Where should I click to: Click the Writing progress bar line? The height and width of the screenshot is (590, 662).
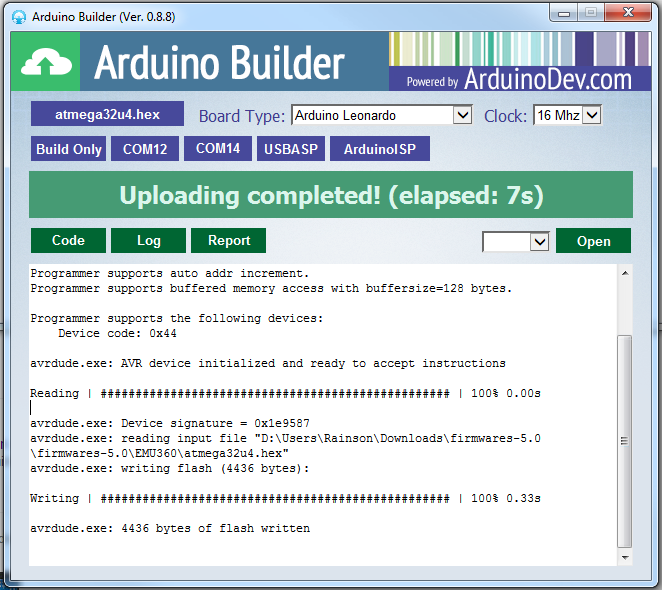(285, 498)
